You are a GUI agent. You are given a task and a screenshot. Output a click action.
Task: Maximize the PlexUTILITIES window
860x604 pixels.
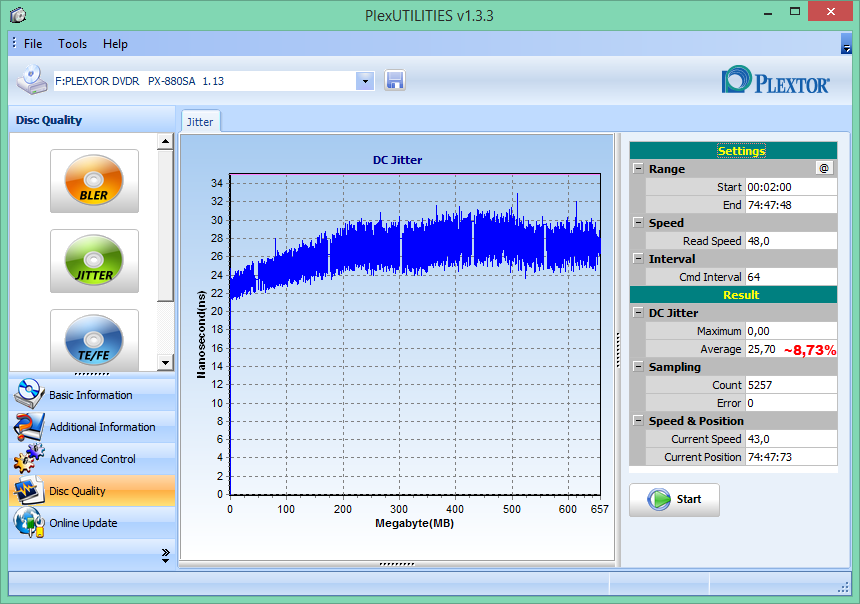pyautogui.click(x=795, y=12)
